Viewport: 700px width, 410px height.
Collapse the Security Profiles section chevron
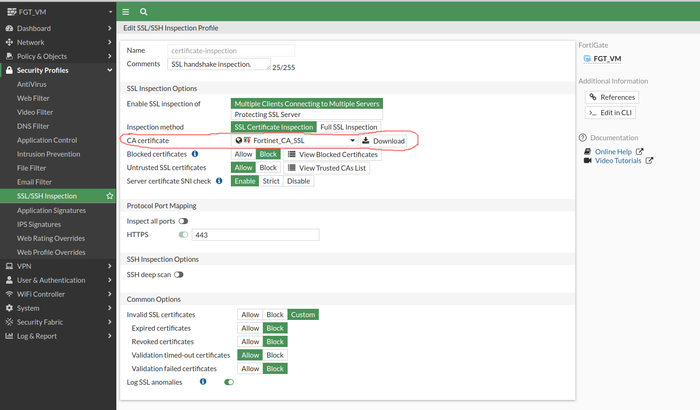pos(109,70)
